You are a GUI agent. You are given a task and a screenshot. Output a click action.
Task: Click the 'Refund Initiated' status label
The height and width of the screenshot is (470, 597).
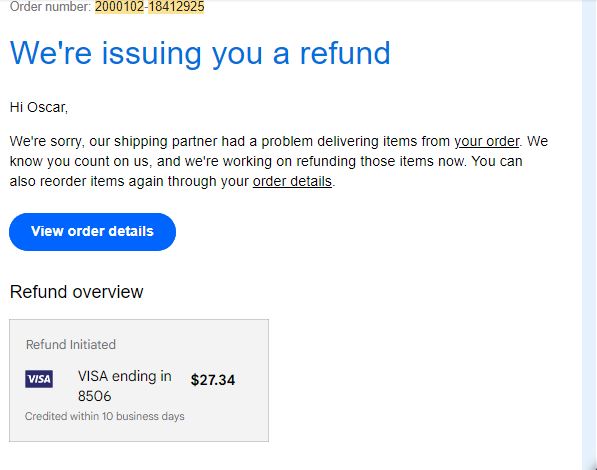tap(71, 345)
